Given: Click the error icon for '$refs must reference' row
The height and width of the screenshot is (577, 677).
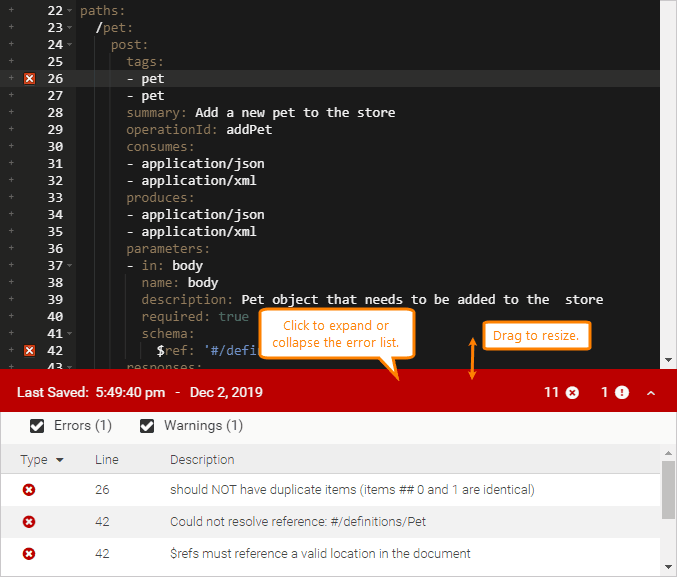Looking at the screenshot, I should (x=29, y=554).
